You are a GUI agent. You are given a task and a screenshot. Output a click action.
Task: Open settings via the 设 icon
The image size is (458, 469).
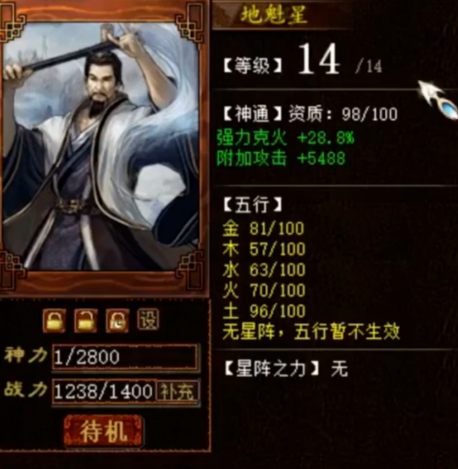148,320
